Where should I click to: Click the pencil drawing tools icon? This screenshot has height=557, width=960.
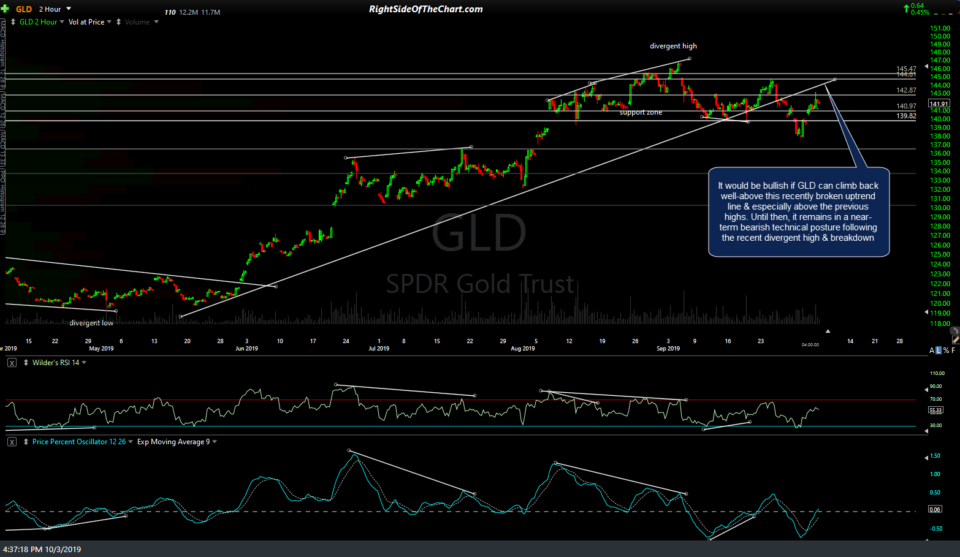(955, 340)
